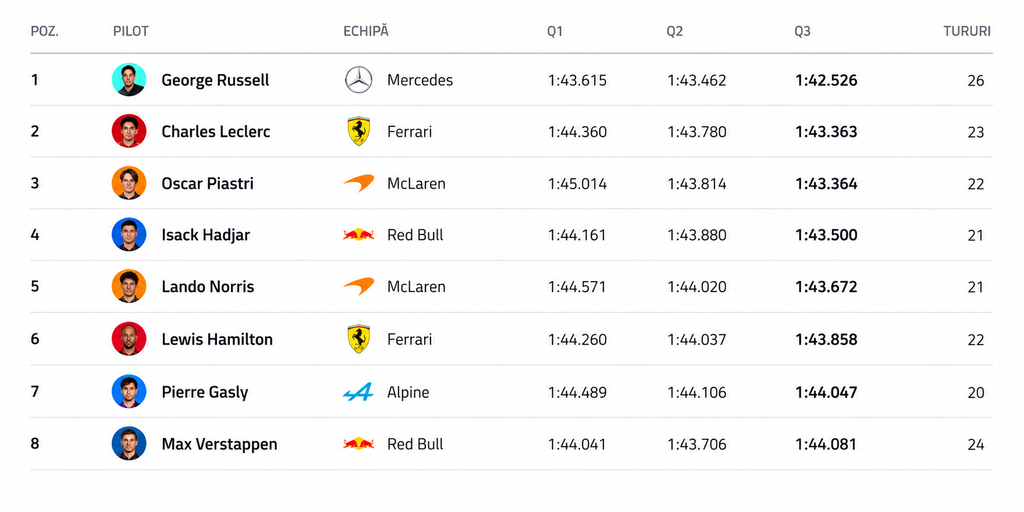
Task: Sort by POZ. column header
Action: 44,31
